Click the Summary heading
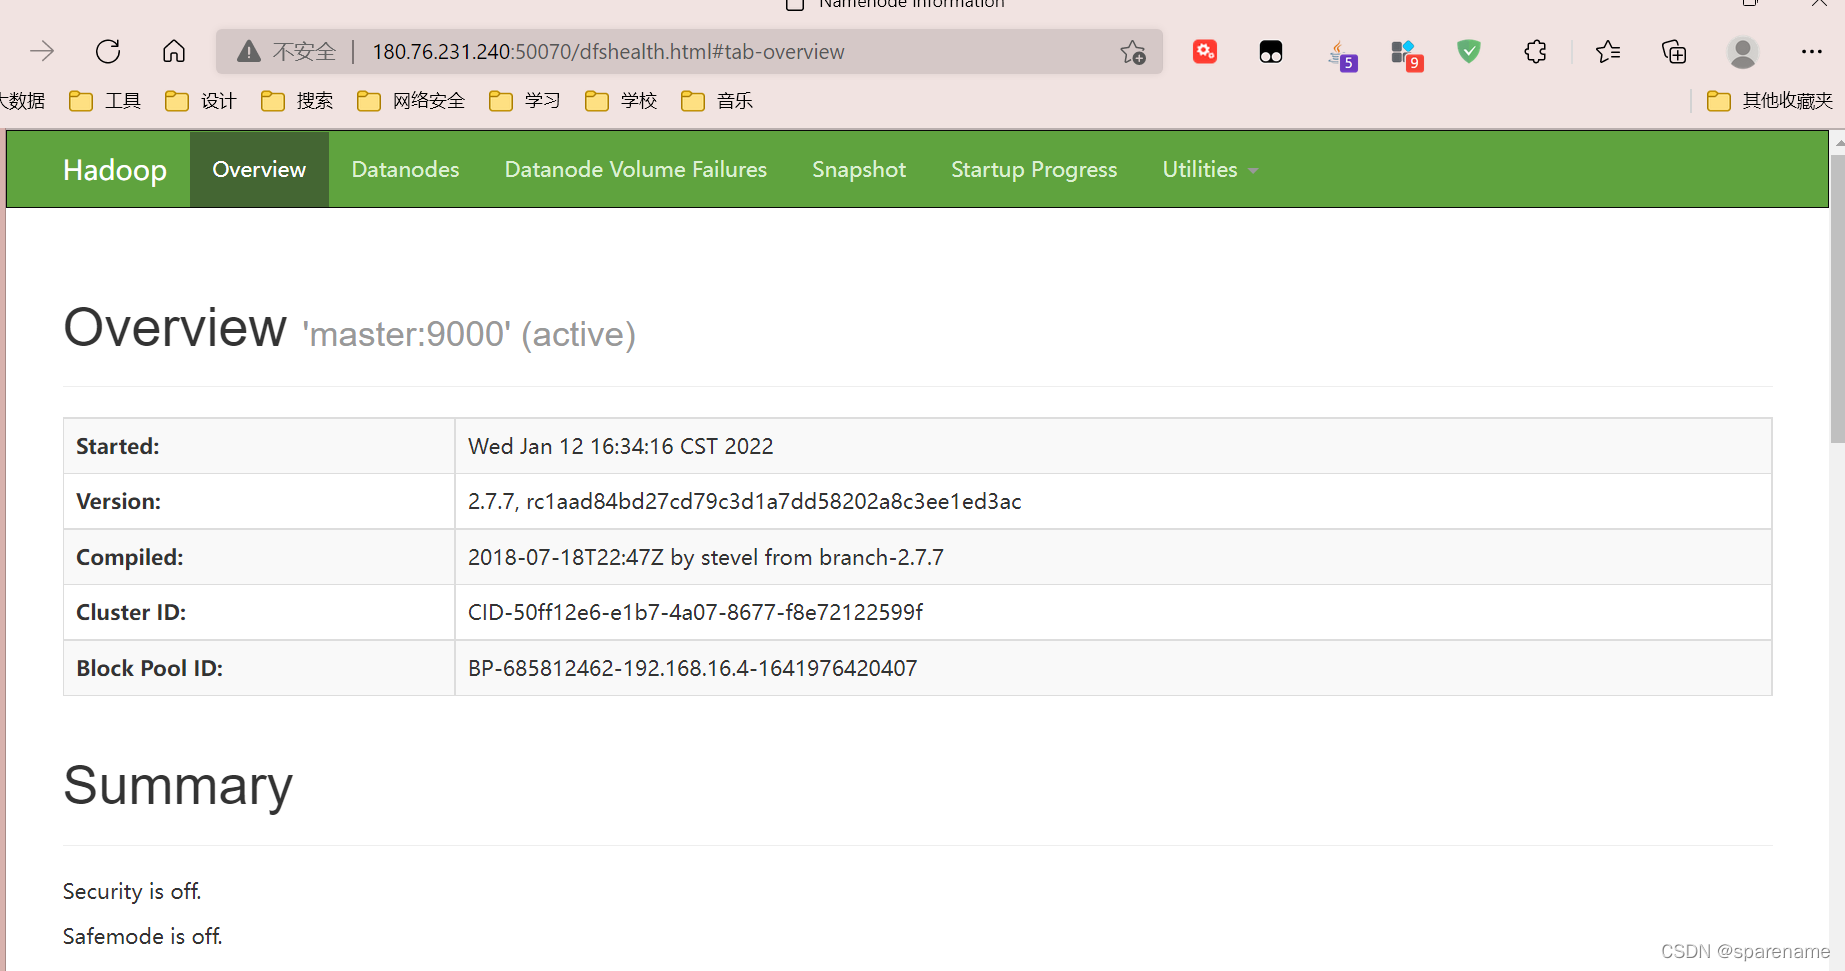The image size is (1845, 971). click(178, 785)
